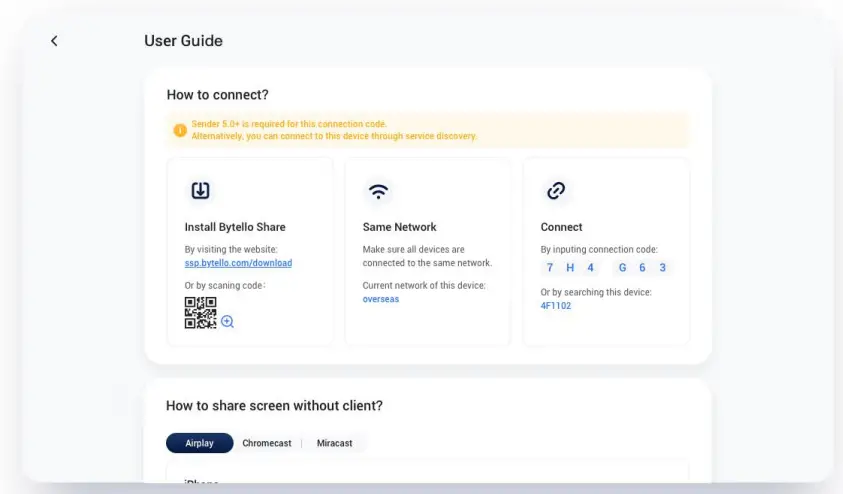Go back using the left arrow
This screenshot has height=494, width=843.
pos(54,41)
